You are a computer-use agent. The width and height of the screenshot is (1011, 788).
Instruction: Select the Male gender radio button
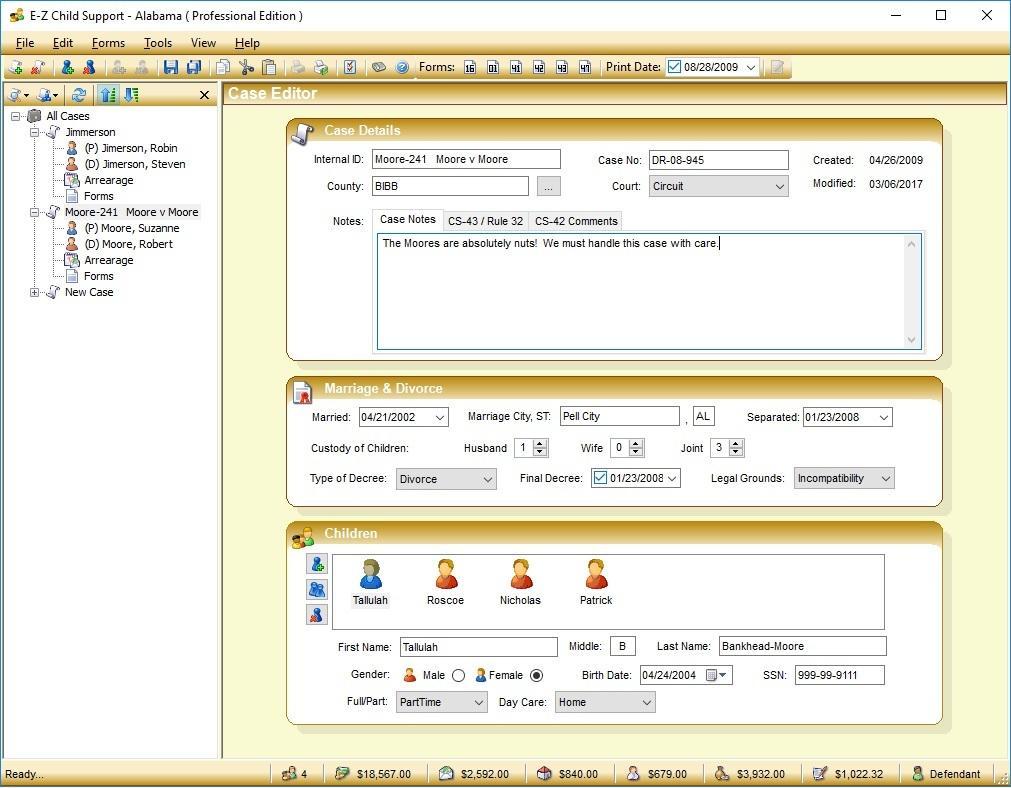tap(458, 675)
